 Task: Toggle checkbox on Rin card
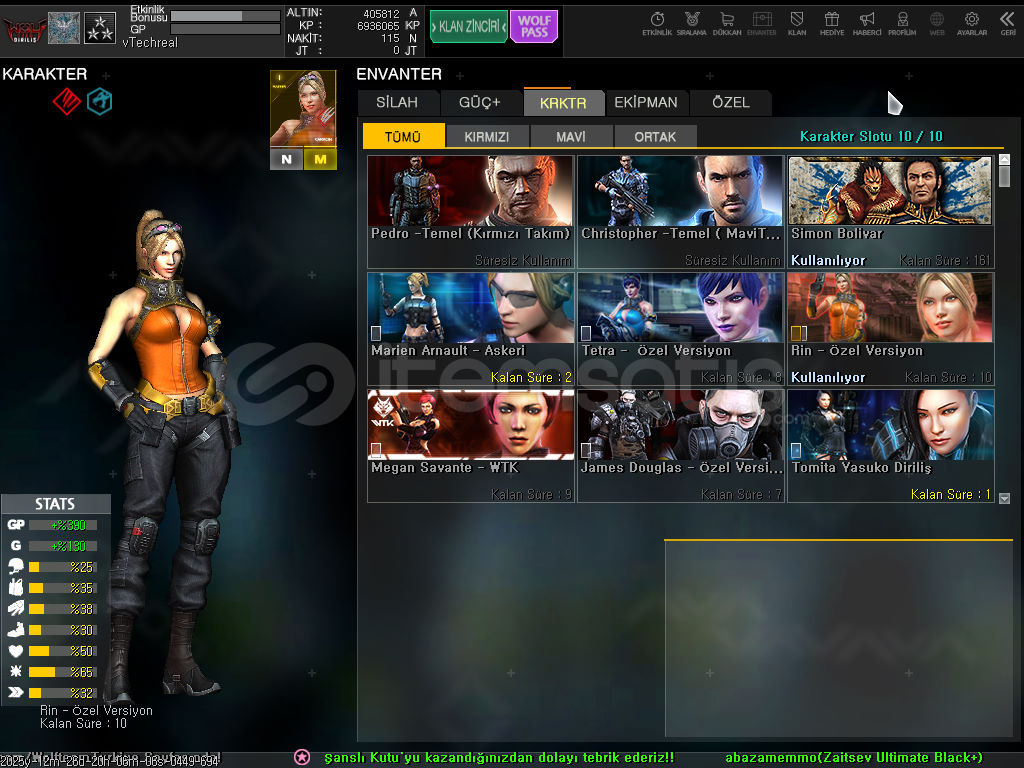pos(799,333)
